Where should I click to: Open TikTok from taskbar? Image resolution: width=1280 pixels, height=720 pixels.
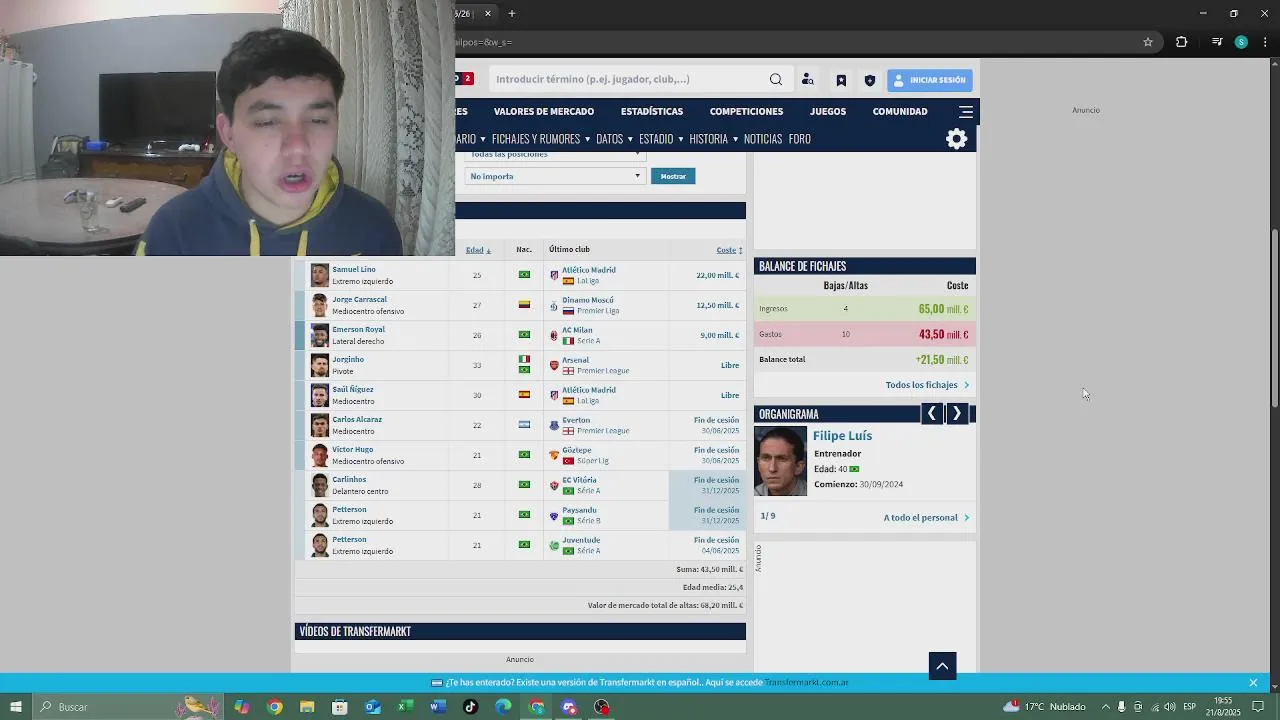471,707
